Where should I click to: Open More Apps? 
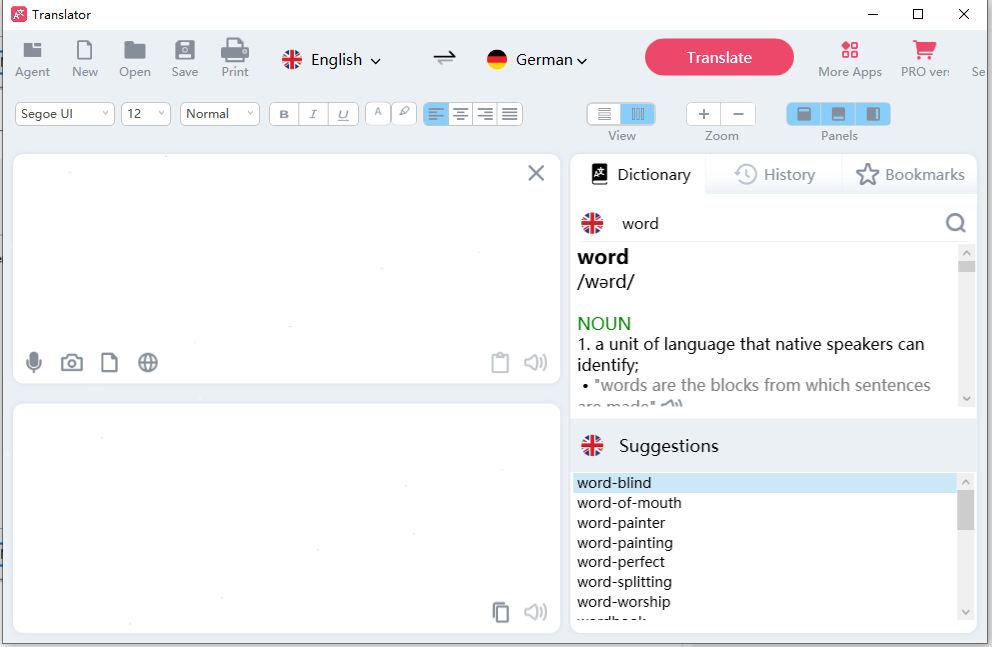pos(850,59)
